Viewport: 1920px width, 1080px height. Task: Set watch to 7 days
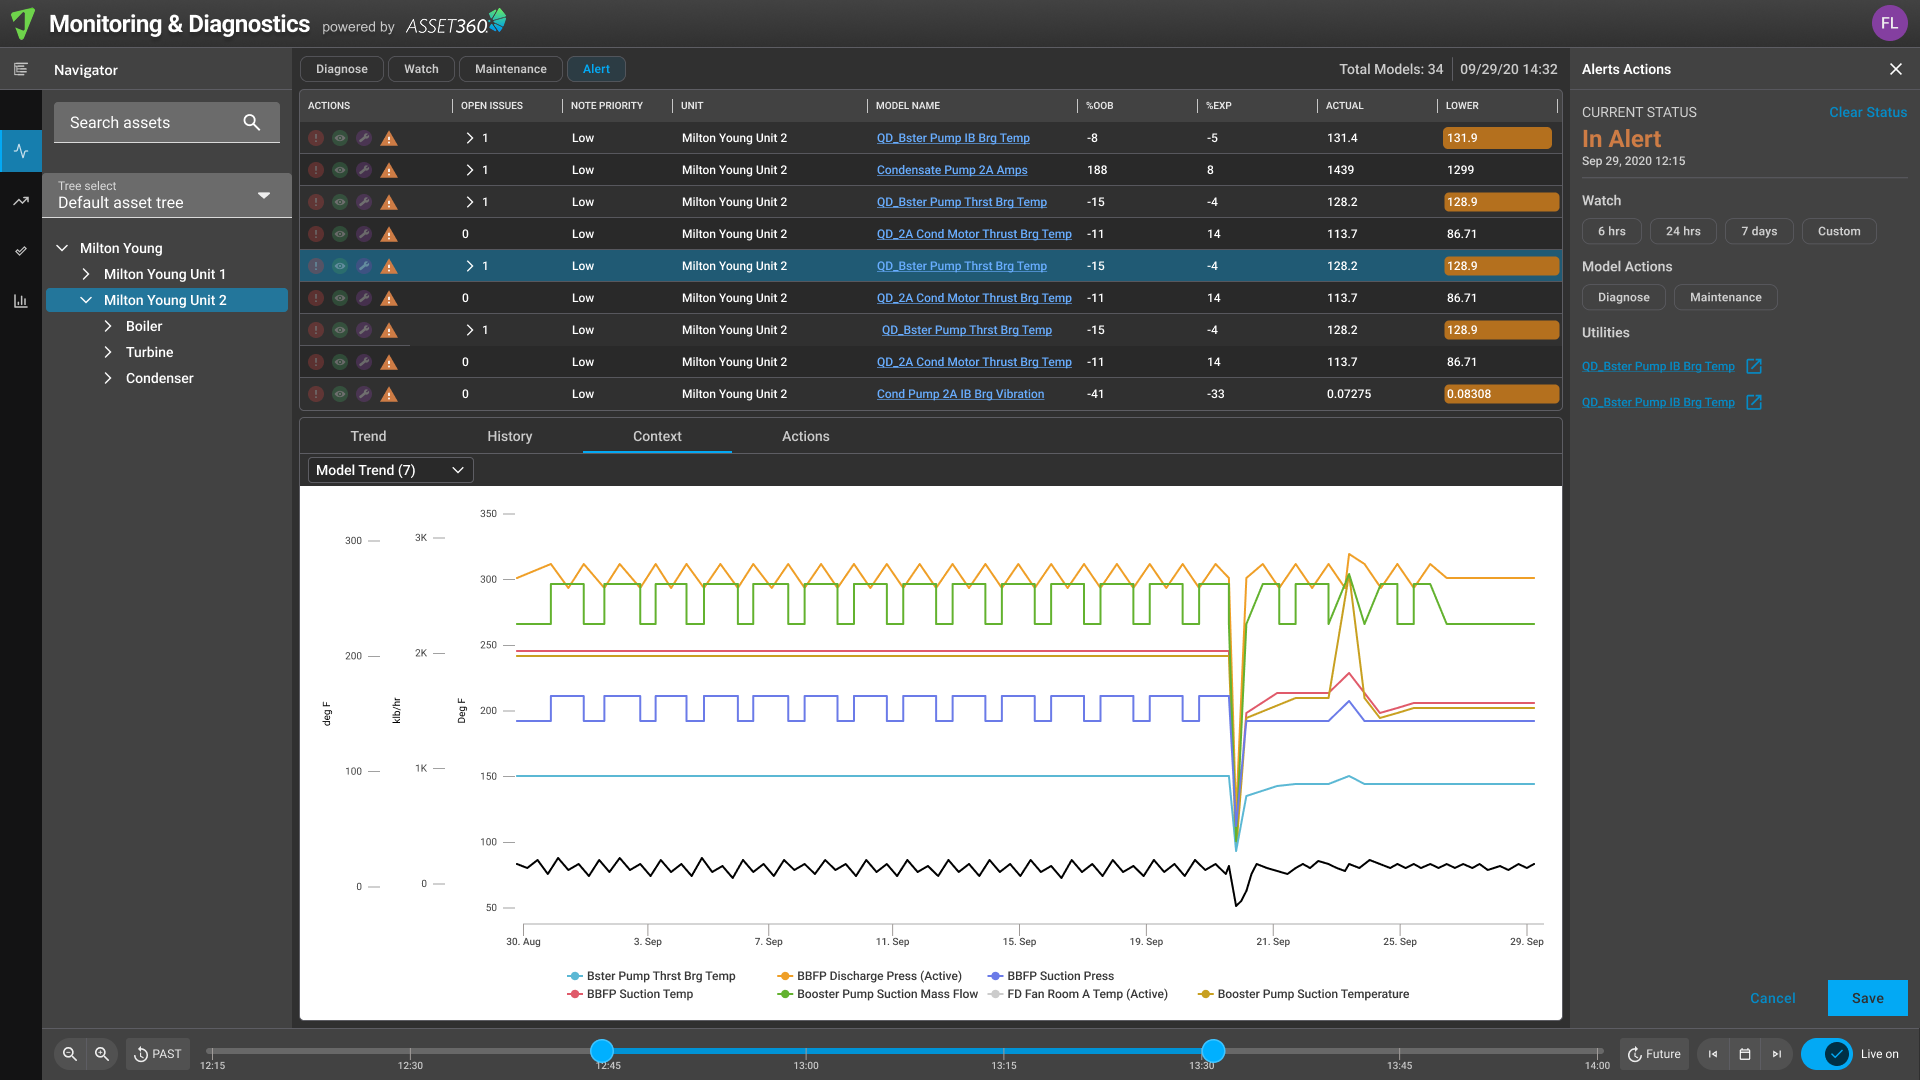(1759, 231)
